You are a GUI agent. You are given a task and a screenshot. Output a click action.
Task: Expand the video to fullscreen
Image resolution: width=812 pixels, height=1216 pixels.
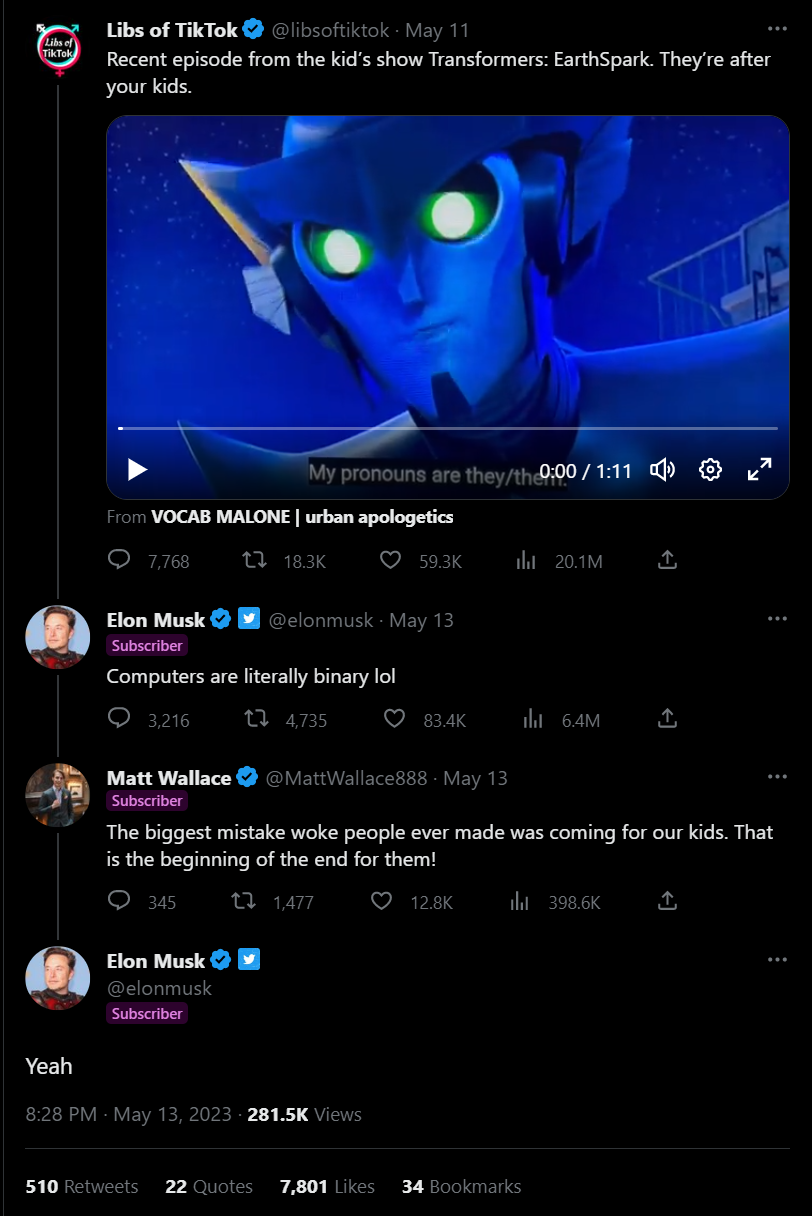click(x=759, y=469)
